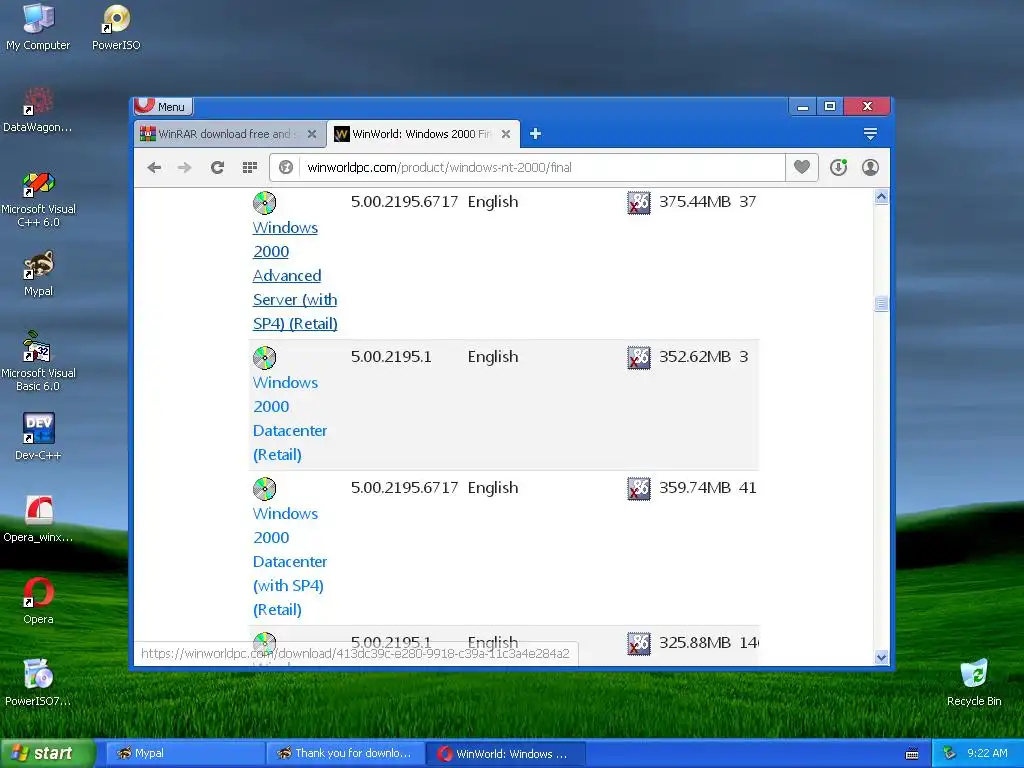Click the 375.44MB size value
1024x768 pixels.
coord(695,202)
